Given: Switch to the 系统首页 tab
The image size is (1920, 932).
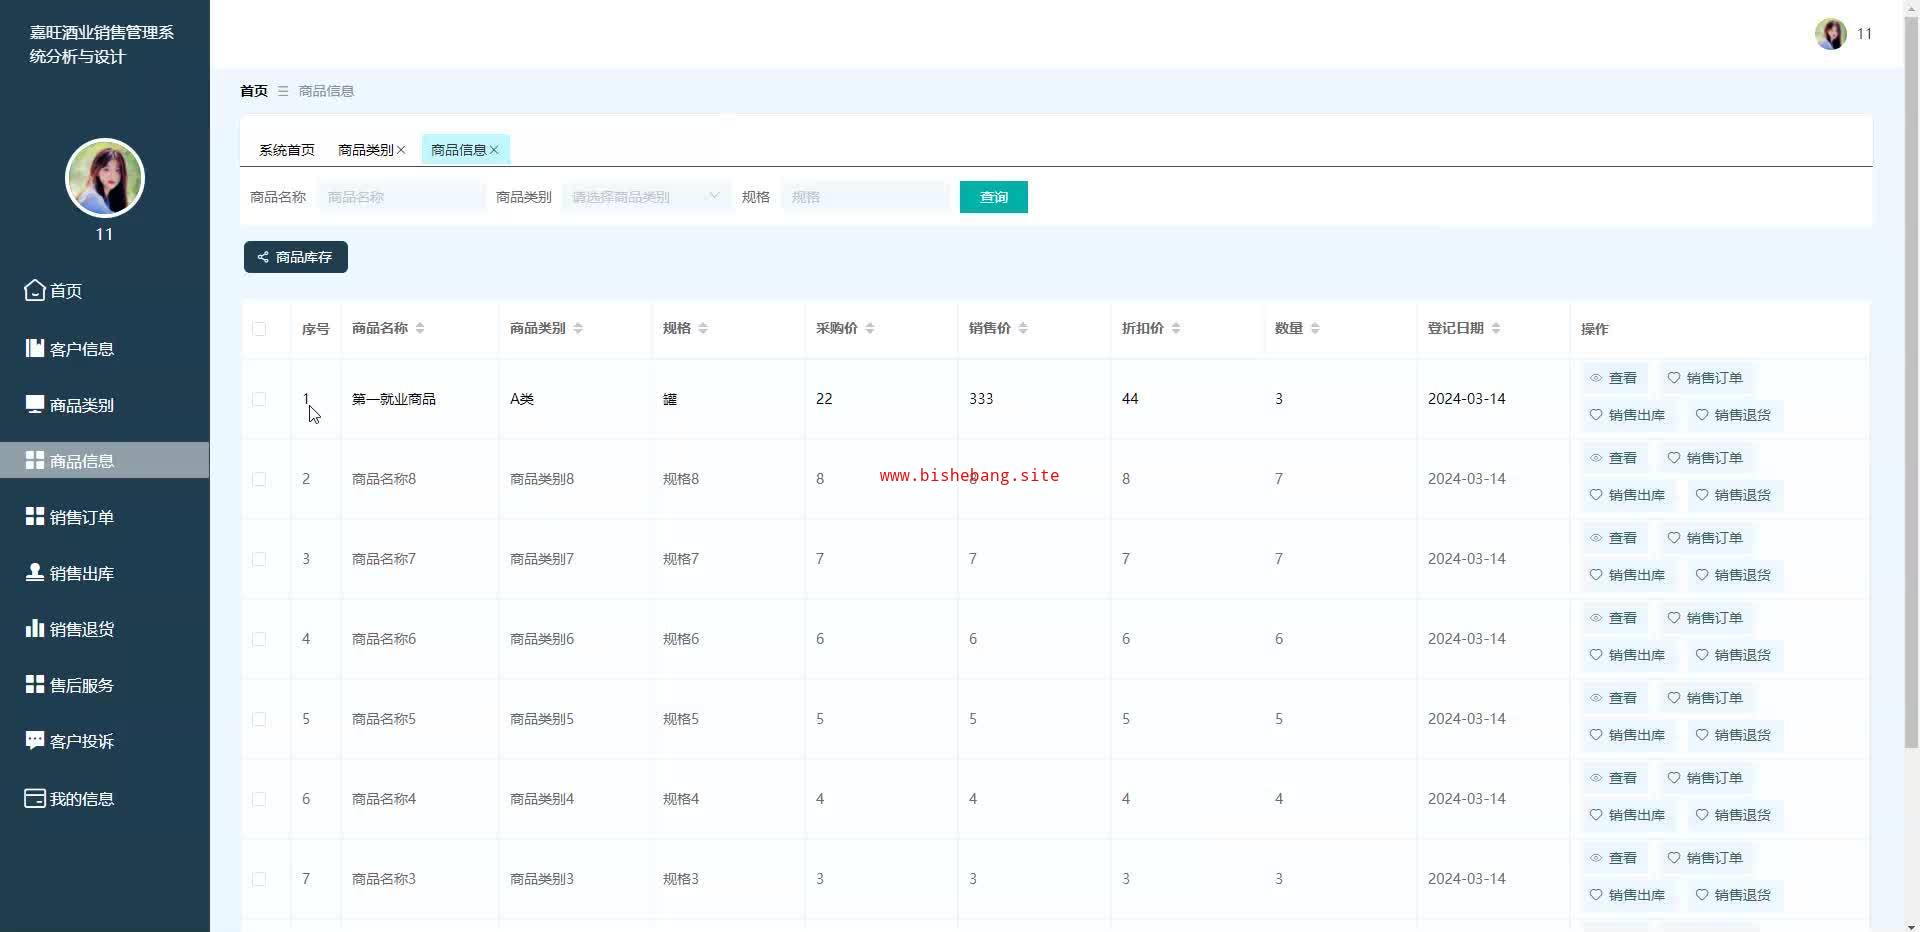Looking at the screenshot, I should [287, 150].
